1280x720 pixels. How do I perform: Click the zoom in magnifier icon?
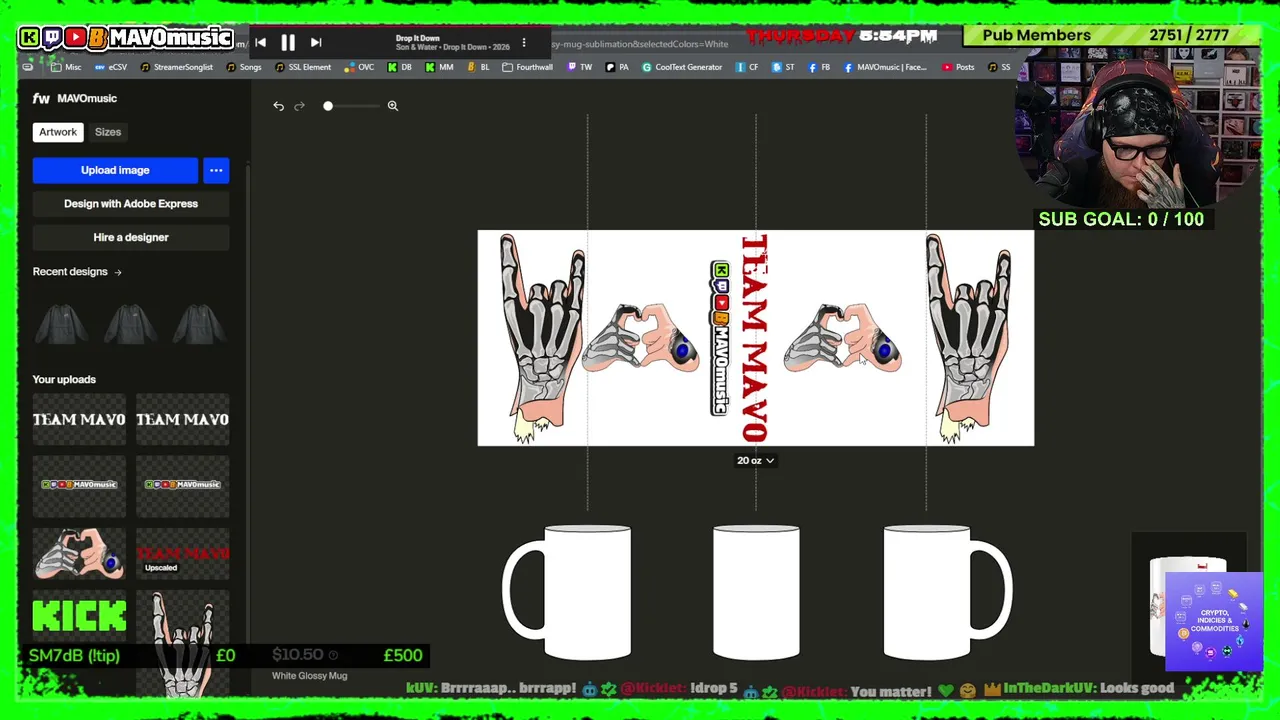point(393,106)
